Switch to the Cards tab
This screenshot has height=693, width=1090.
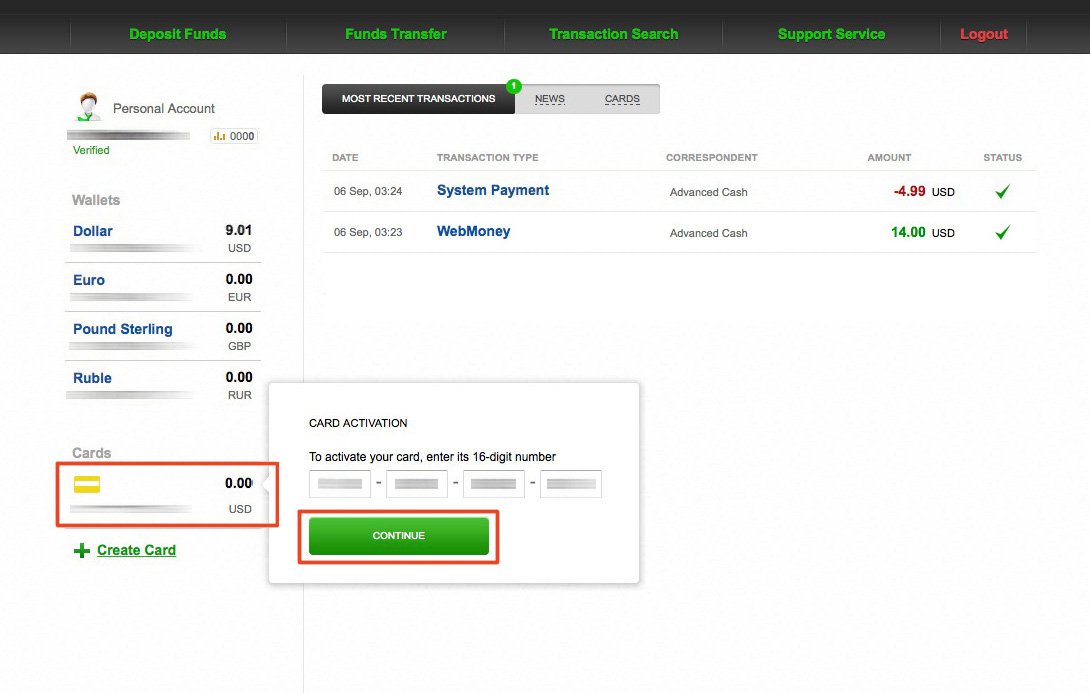[x=622, y=99]
